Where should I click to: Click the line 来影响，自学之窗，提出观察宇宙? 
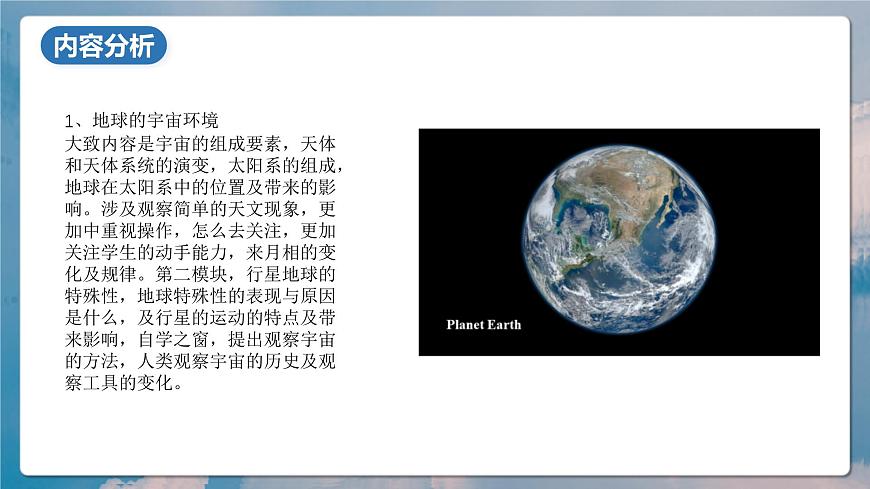(200, 339)
